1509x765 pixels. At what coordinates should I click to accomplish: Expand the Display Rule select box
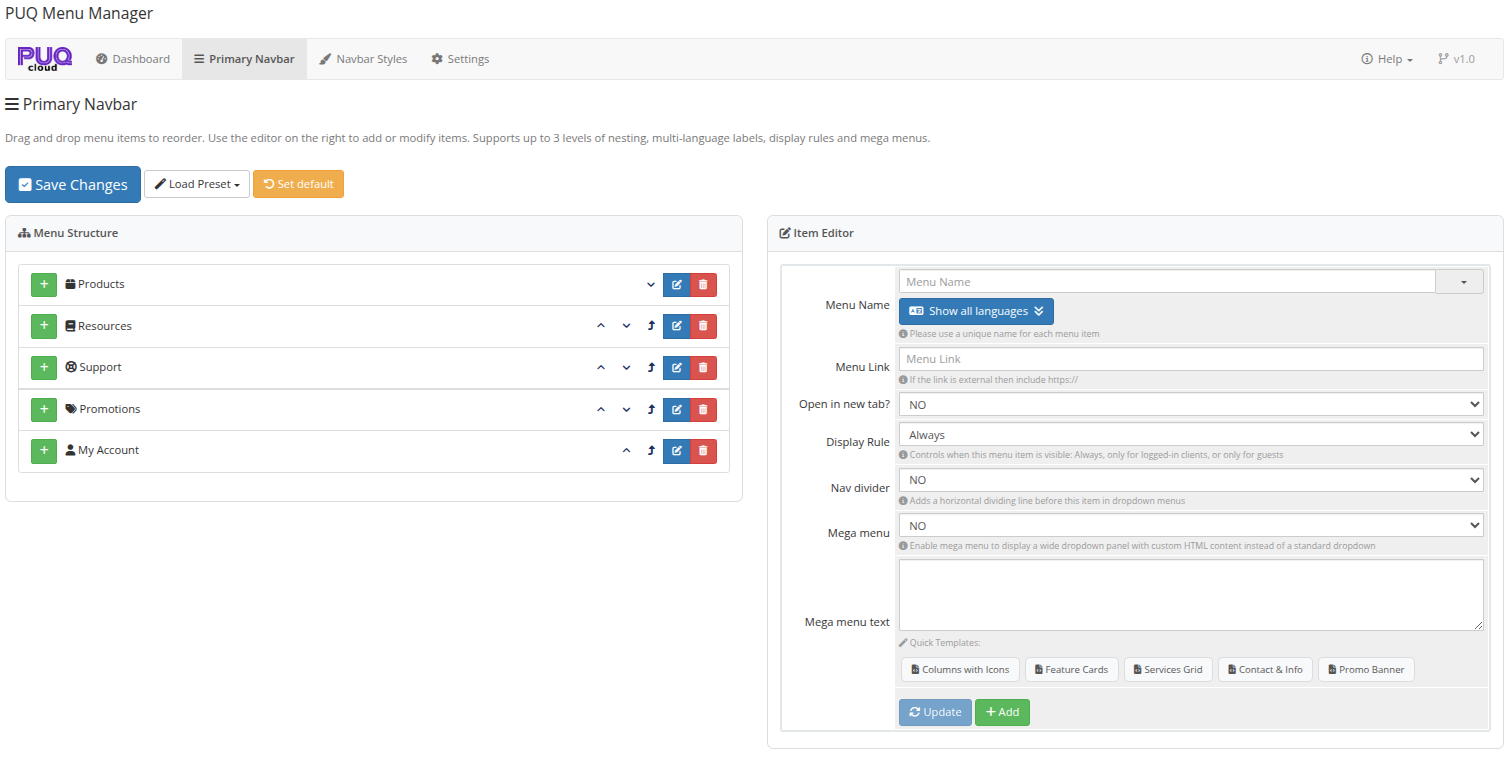1190,435
